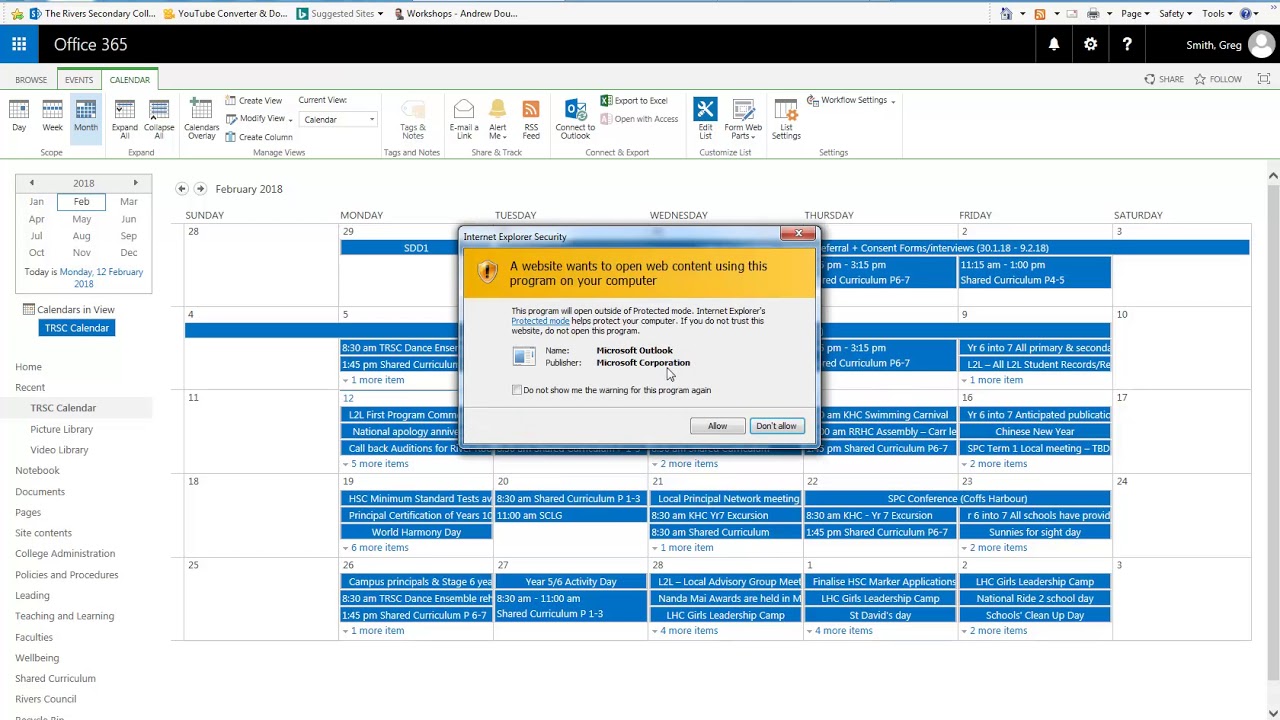Open List Settings in the ribbon

pos(786,120)
